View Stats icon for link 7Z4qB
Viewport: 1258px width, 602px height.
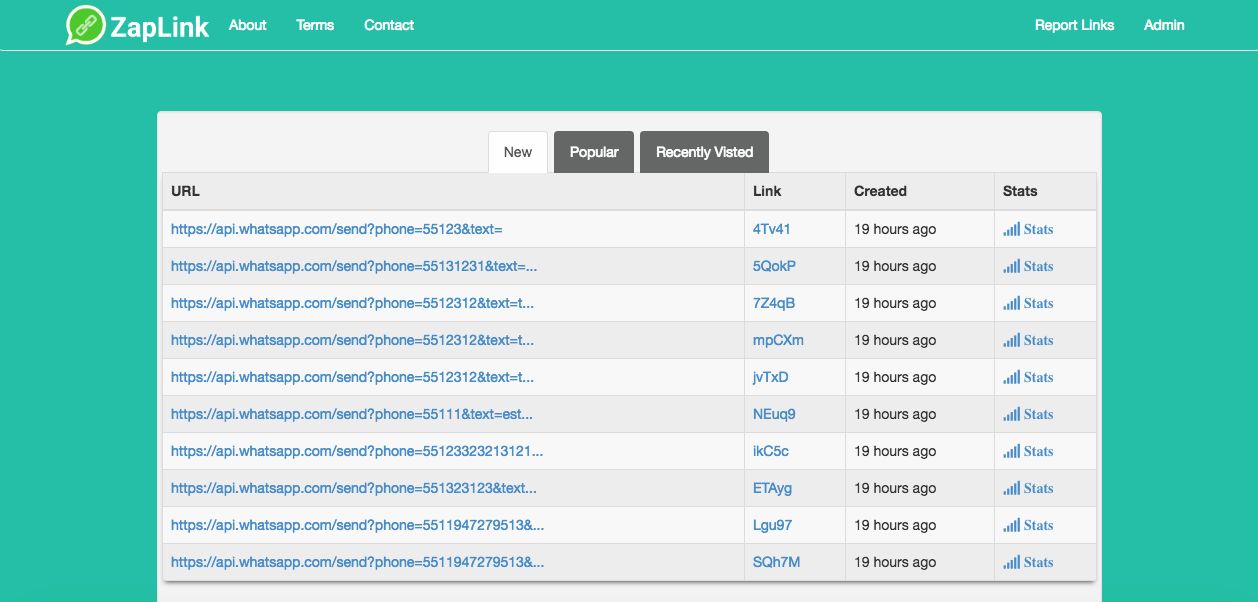[1012, 303]
